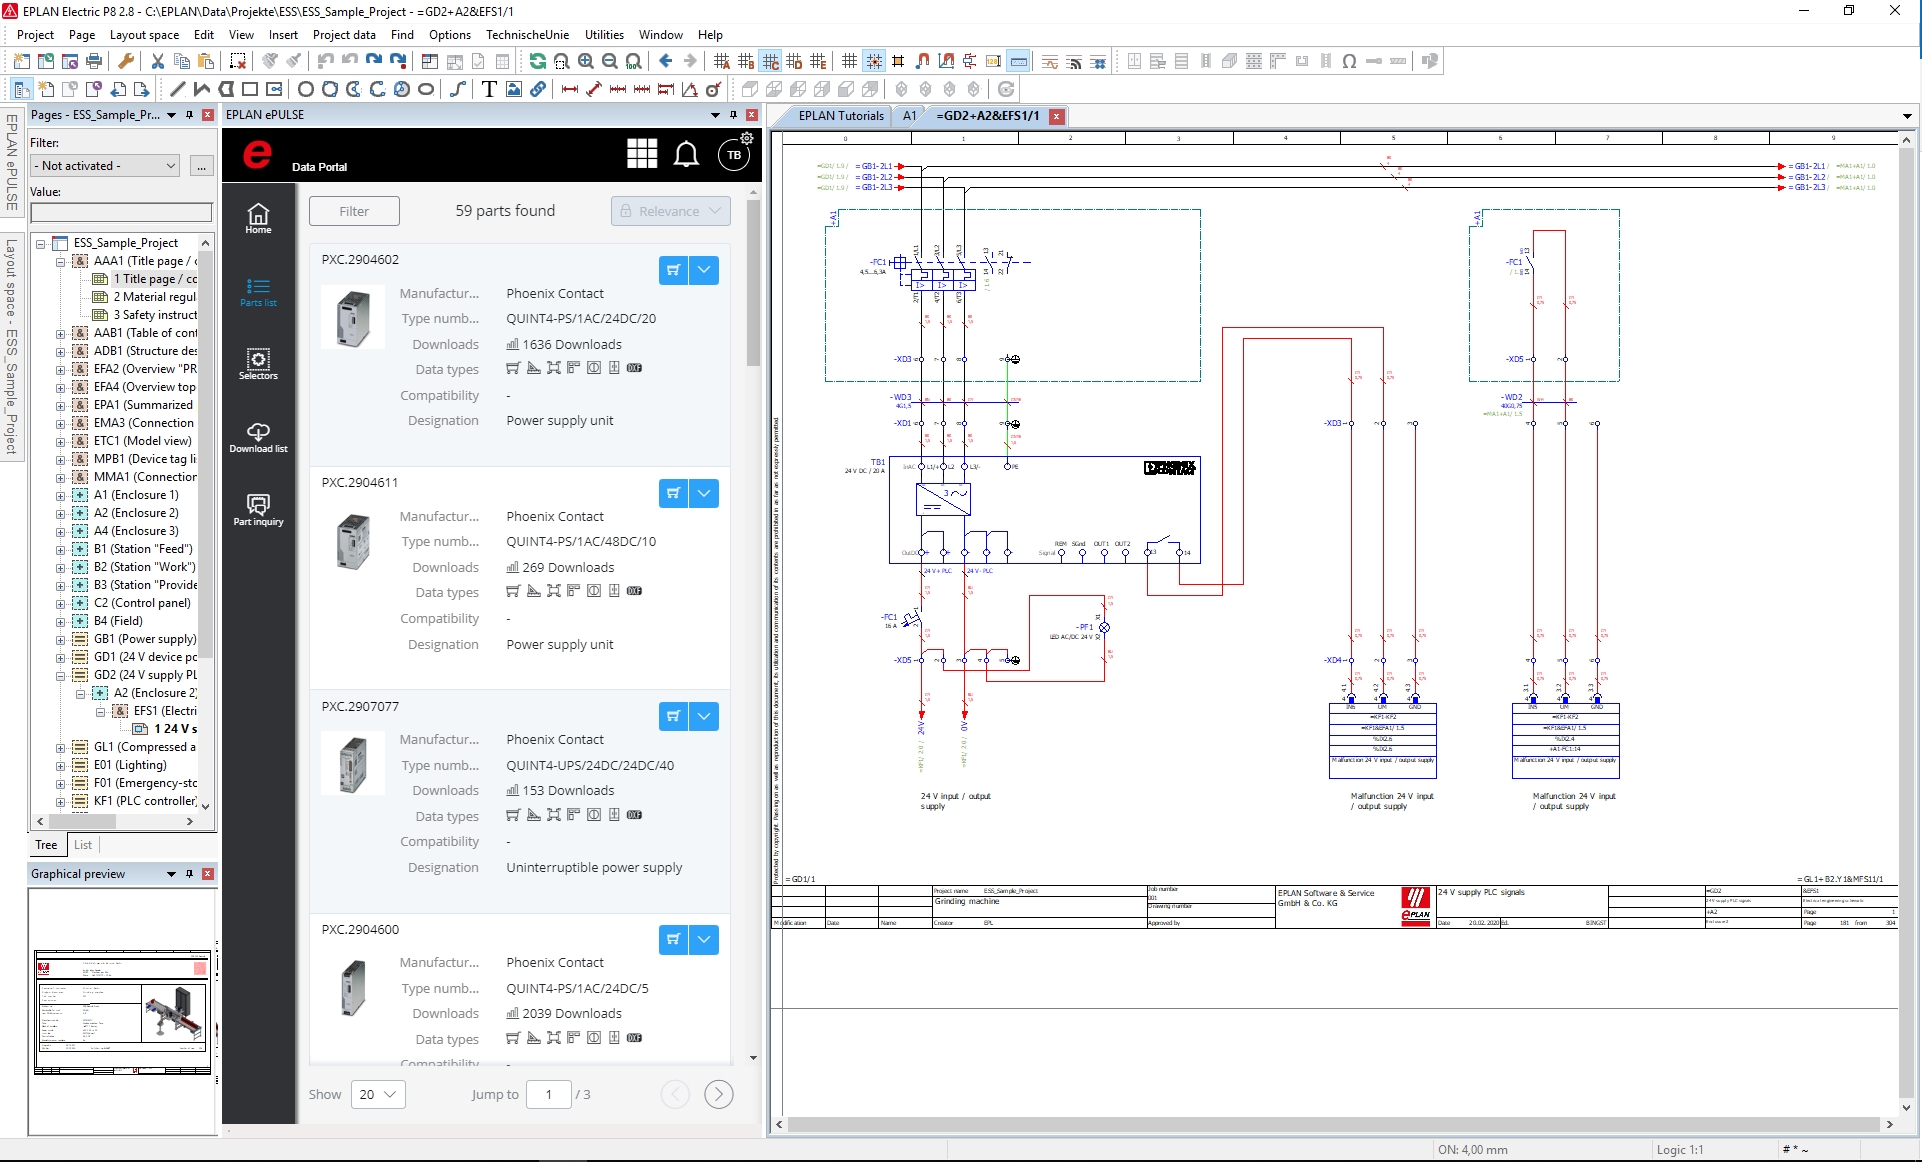Open the Show 20 results dropdown
Image resolution: width=1922 pixels, height=1162 pixels.
click(378, 1094)
